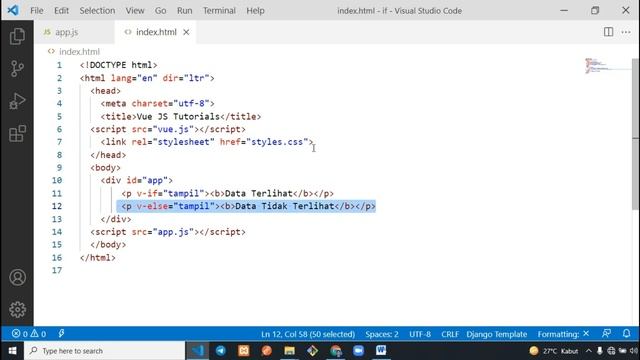
Task: Open the notifications bell
Action: 627,334
